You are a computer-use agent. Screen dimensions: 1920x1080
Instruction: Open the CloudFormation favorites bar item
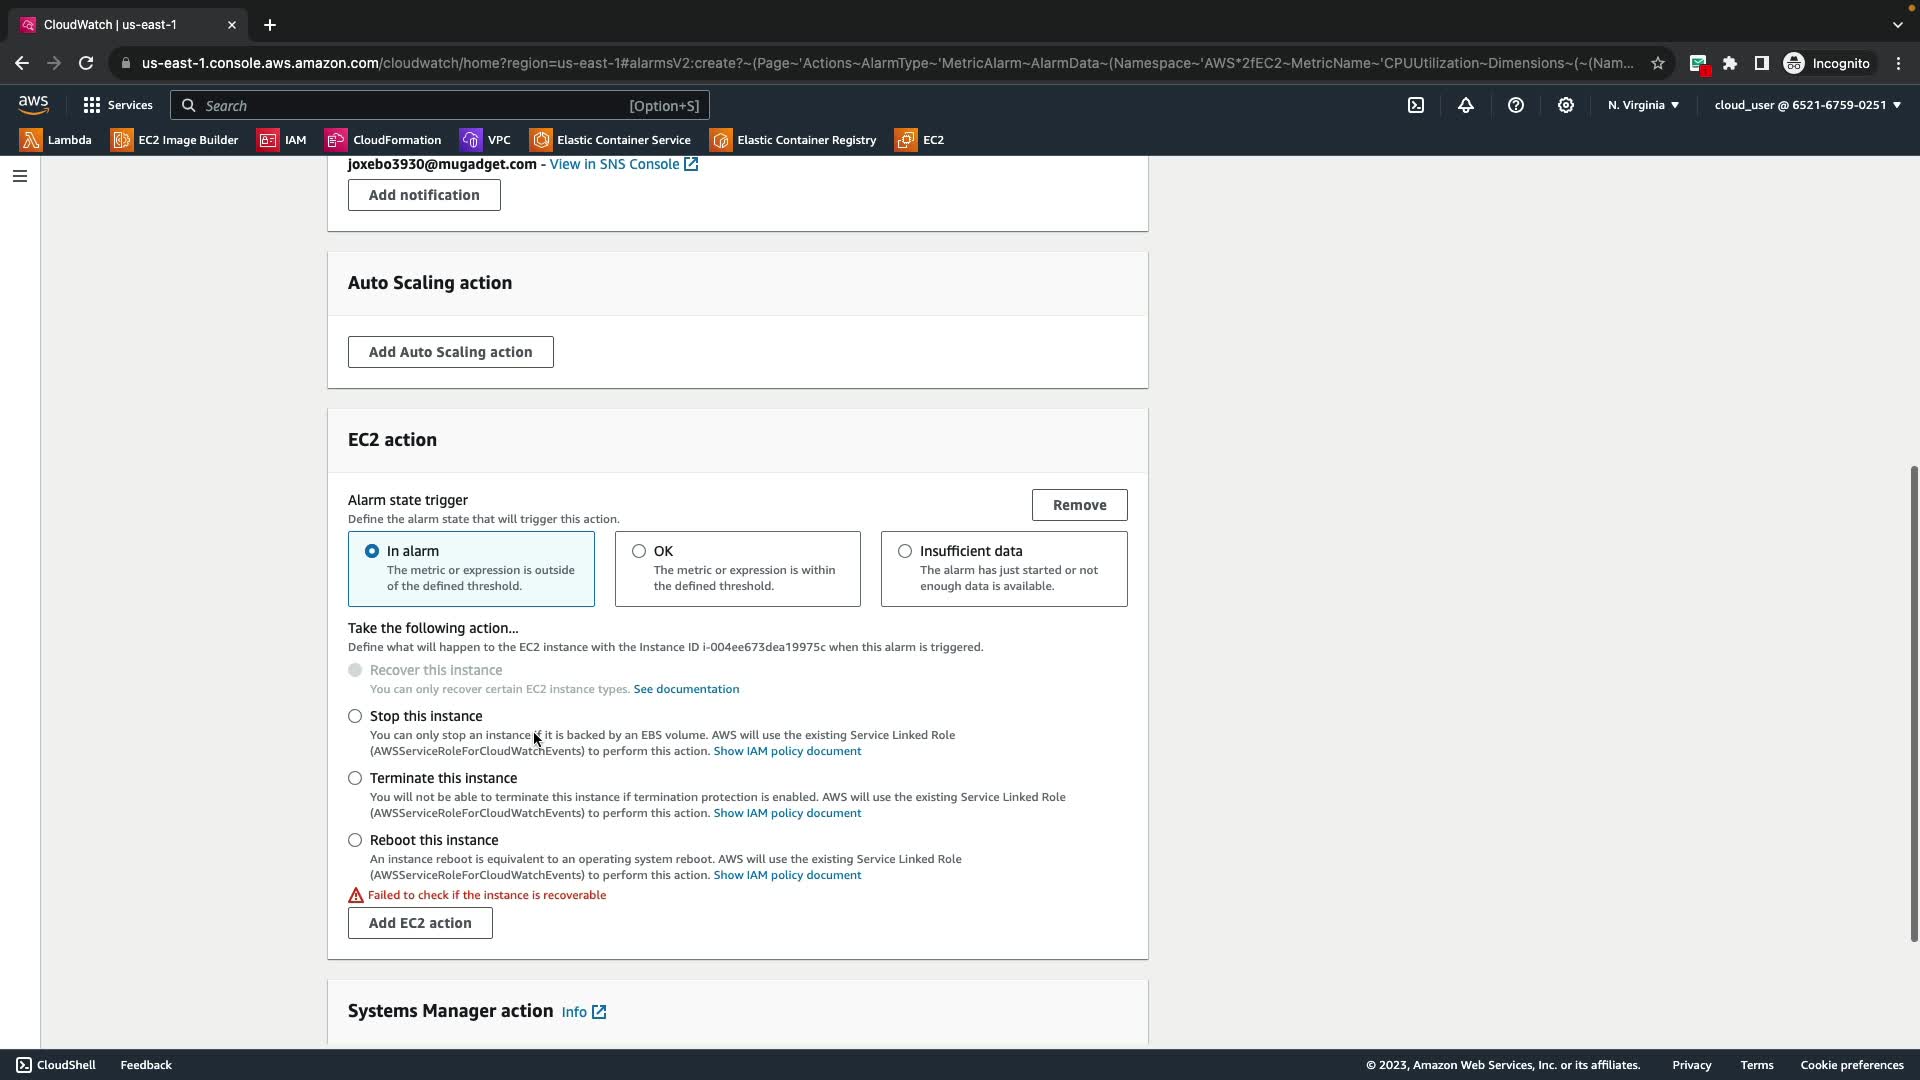[383, 140]
